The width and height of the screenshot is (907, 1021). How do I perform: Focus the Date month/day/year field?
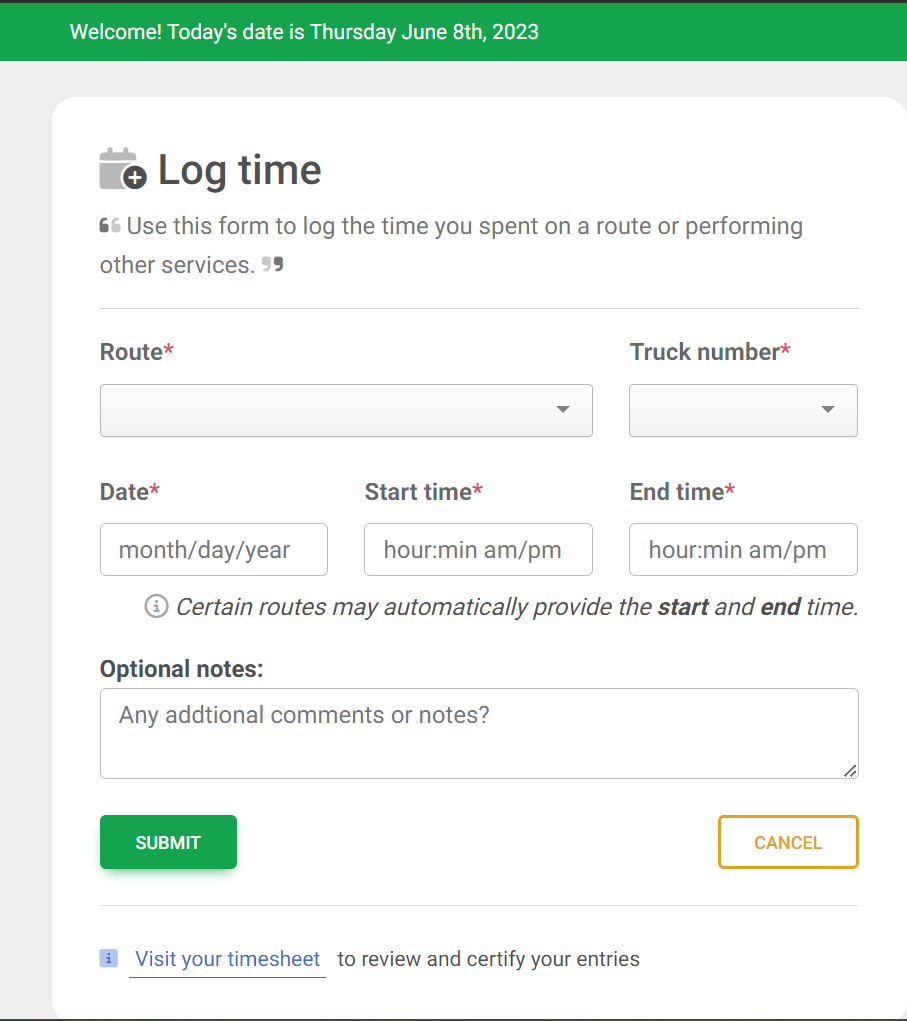(214, 549)
